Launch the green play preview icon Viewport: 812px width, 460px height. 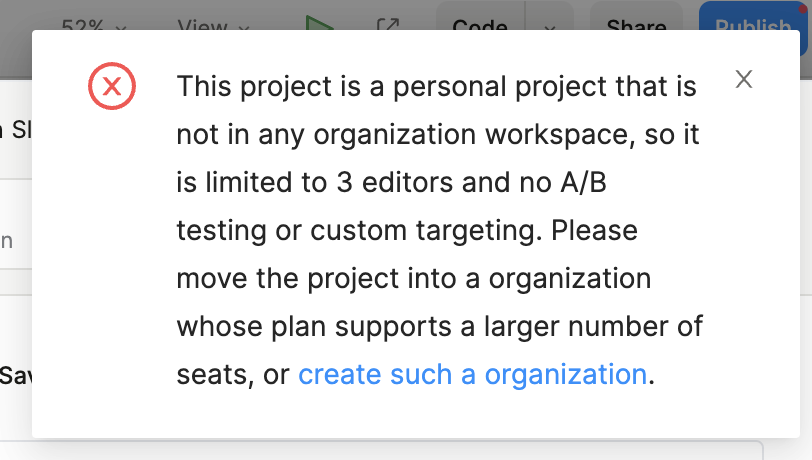320,22
